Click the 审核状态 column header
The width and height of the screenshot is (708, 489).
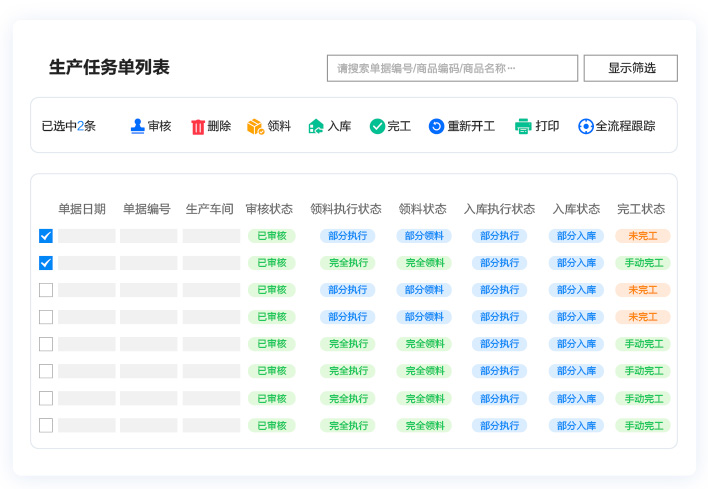[269, 209]
